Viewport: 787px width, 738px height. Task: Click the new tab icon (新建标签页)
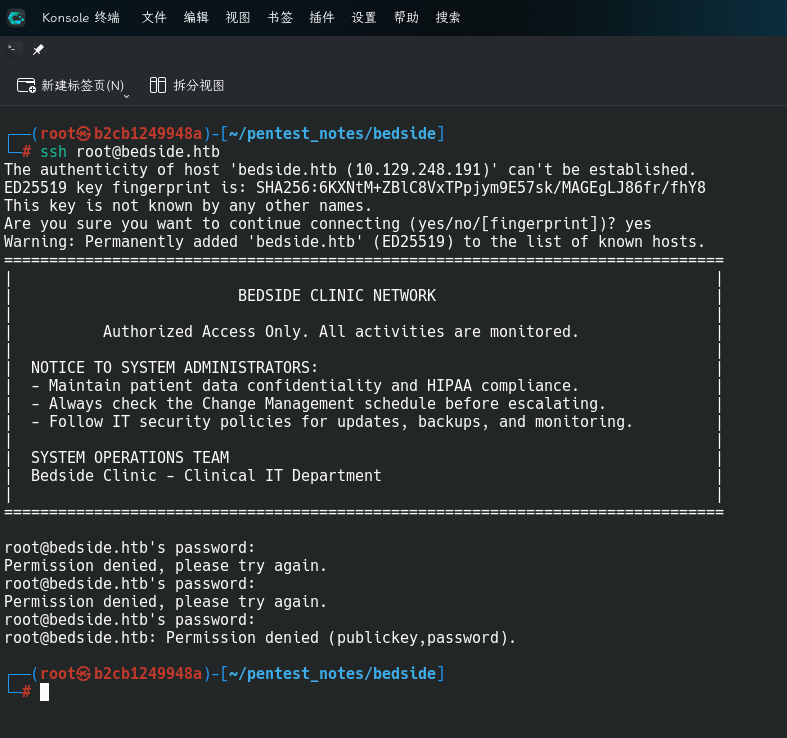[26, 85]
